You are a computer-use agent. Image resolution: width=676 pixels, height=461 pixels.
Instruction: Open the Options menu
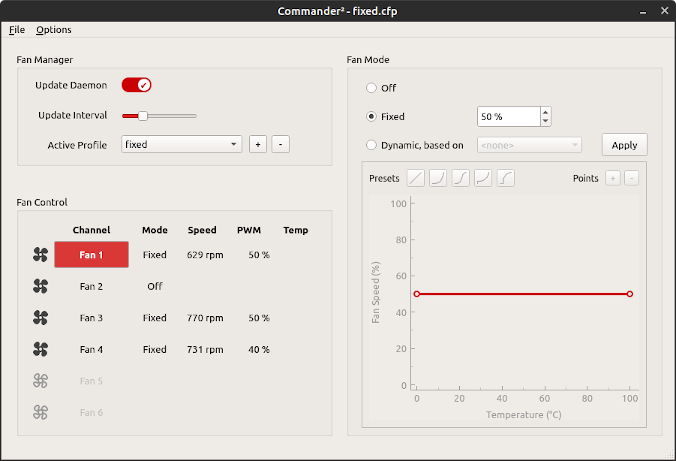tap(53, 30)
